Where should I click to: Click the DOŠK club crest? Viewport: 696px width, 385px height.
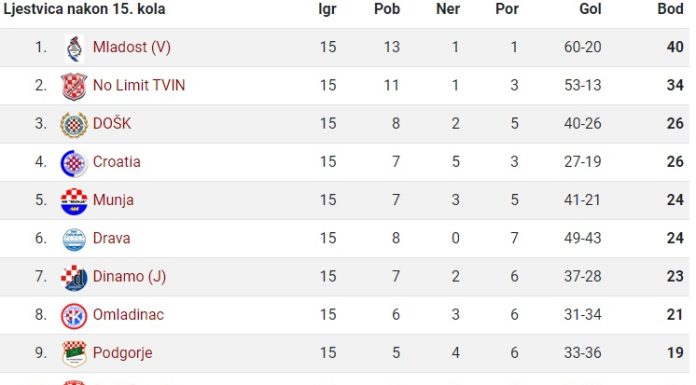74,125
